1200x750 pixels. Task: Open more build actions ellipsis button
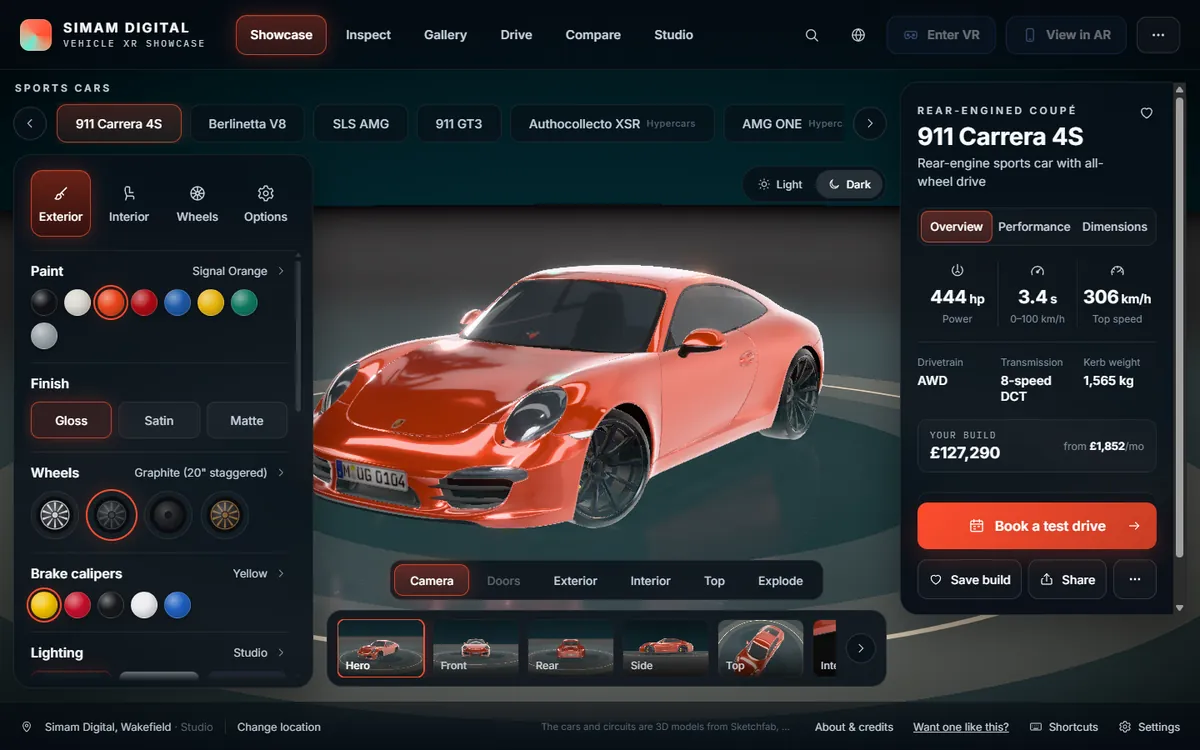pyautogui.click(x=1135, y=579)
